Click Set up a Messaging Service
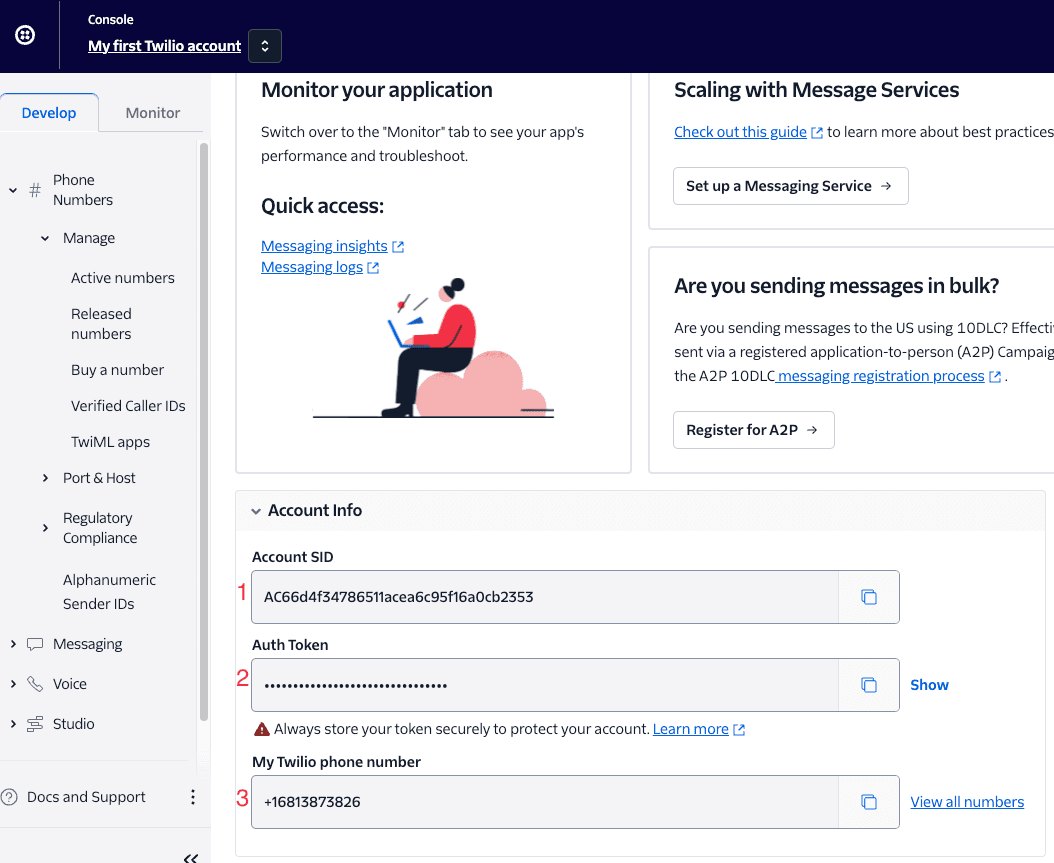1054x863 pixels. pyautogui.click(x=790, y=186)
